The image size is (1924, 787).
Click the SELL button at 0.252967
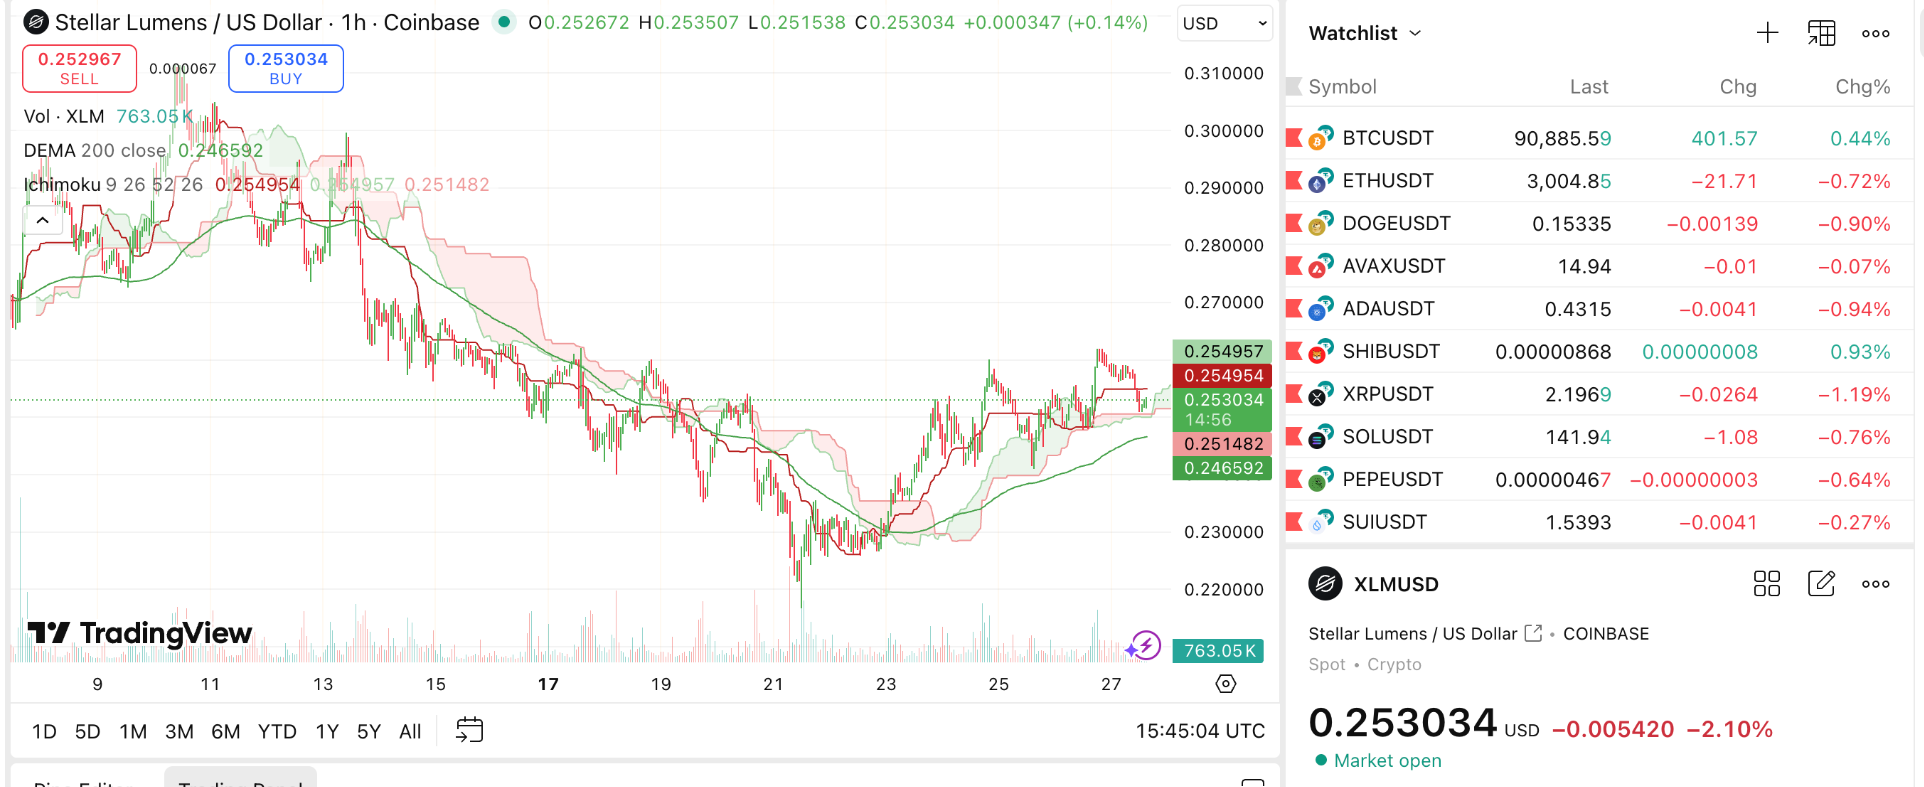(x=79, y=68)
